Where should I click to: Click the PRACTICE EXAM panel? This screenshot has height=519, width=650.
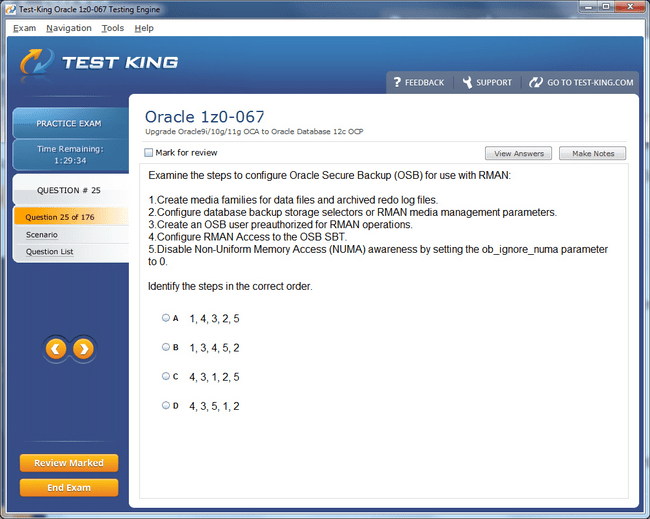point(71,123)
